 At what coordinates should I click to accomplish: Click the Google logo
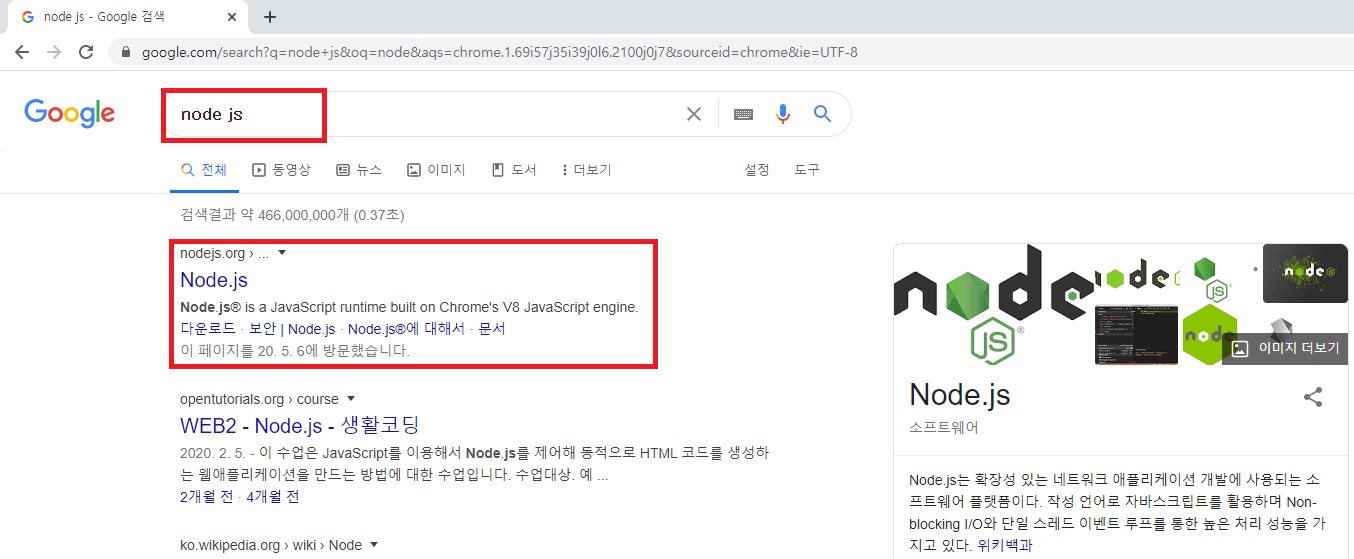[70, 113]
